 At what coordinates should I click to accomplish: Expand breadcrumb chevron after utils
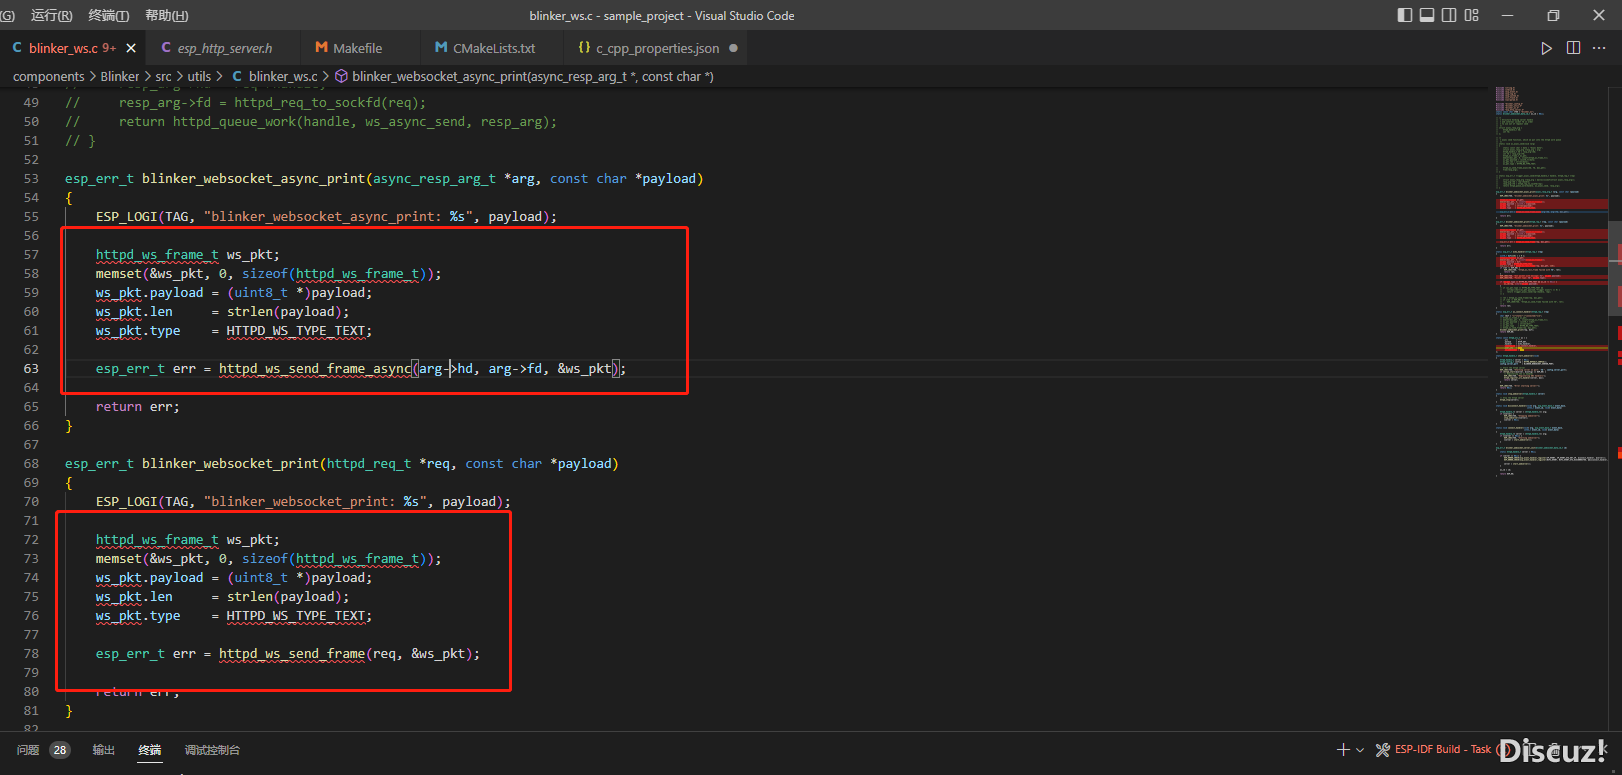[x=220, y=76]
